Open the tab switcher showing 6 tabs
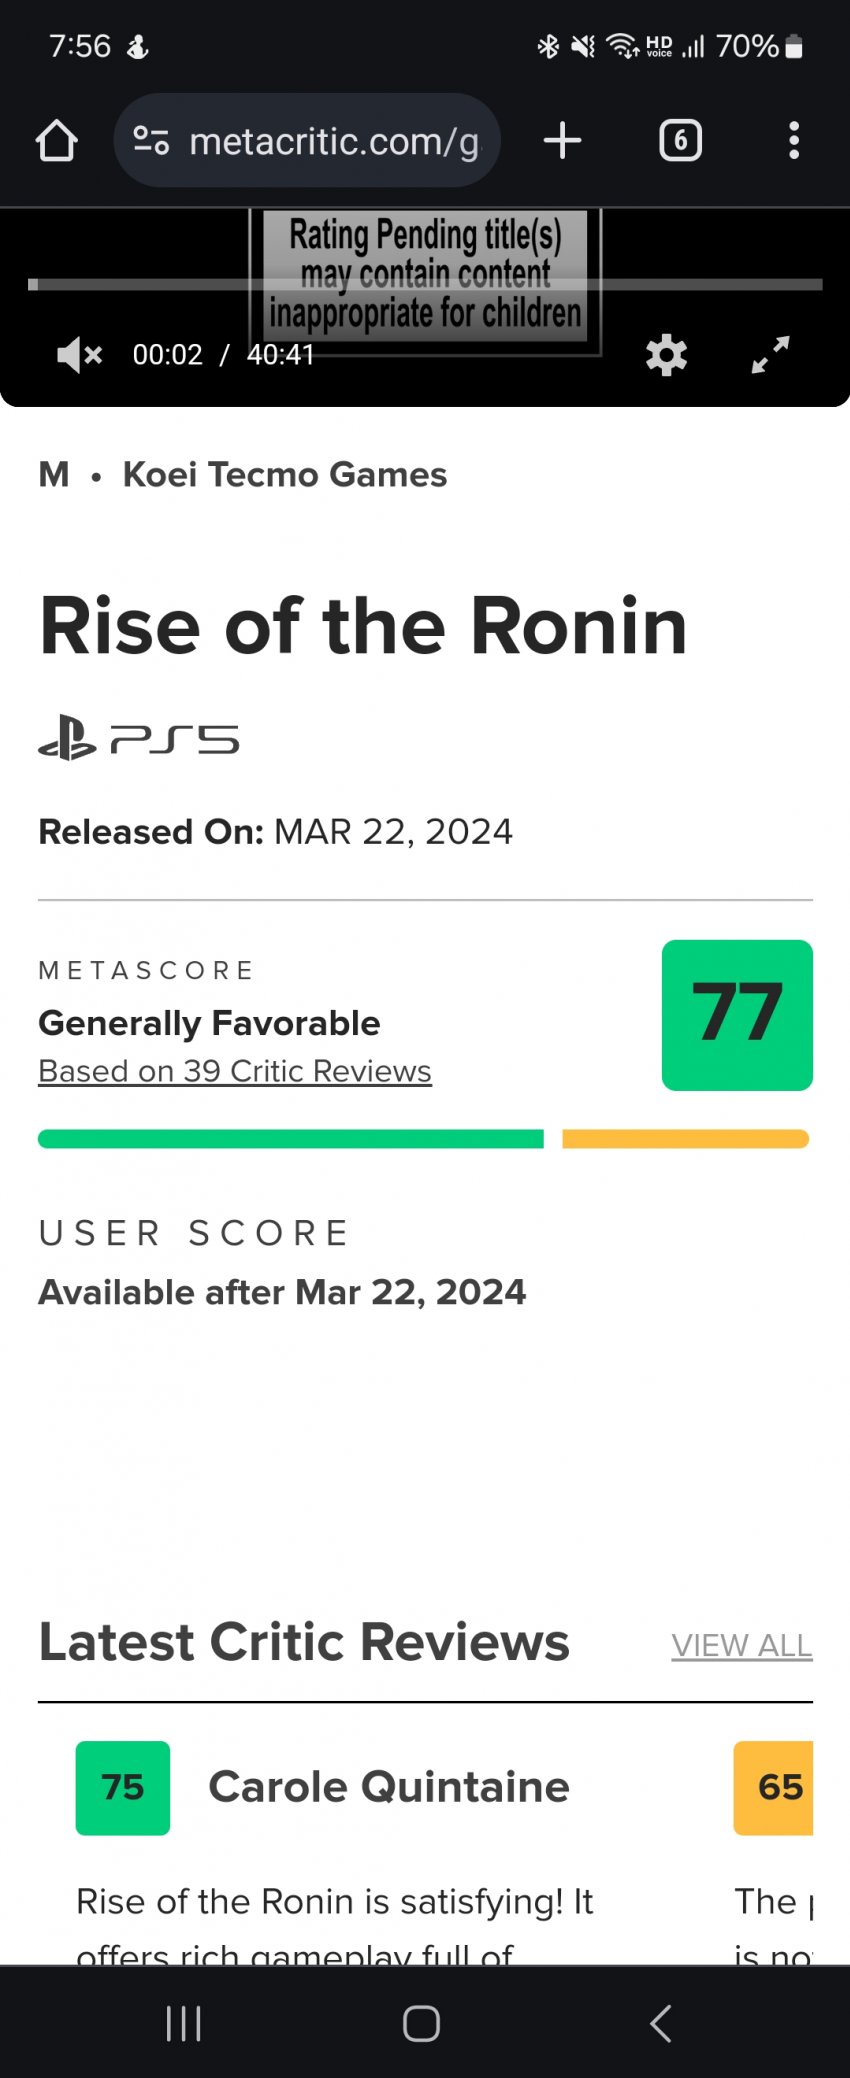The height and width of the screenshot is (2078, 850). click(x=680, y=140)
